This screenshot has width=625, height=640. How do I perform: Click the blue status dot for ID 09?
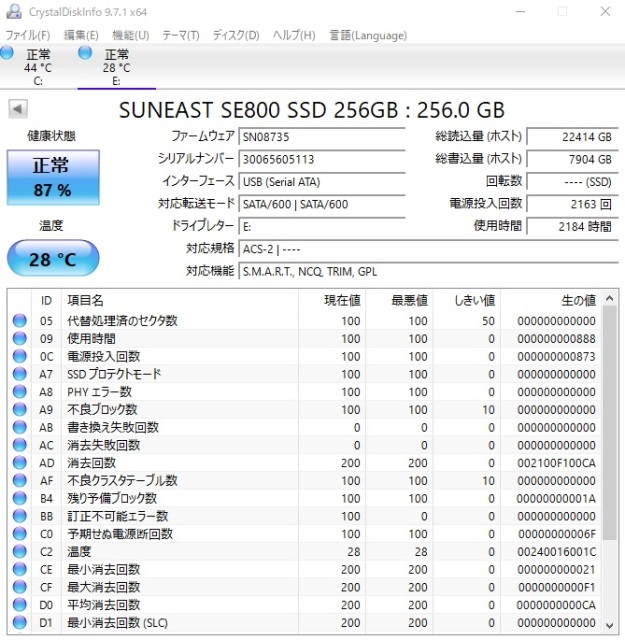(x=19, y=338)
